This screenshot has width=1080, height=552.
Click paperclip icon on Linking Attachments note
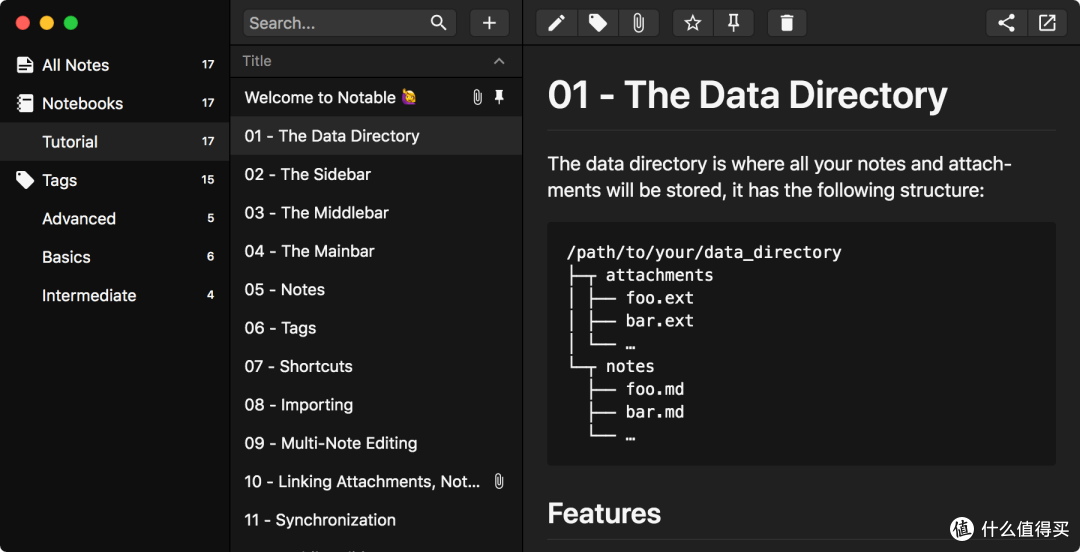click(x=499, y=482)
